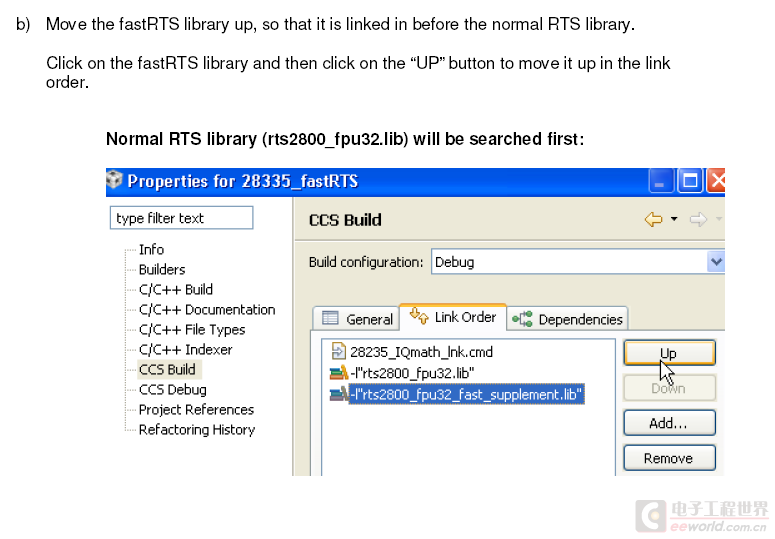Screen dimensions: 775x539
Task: Click the Properties window title cube icon
Action: coord(115,179)
